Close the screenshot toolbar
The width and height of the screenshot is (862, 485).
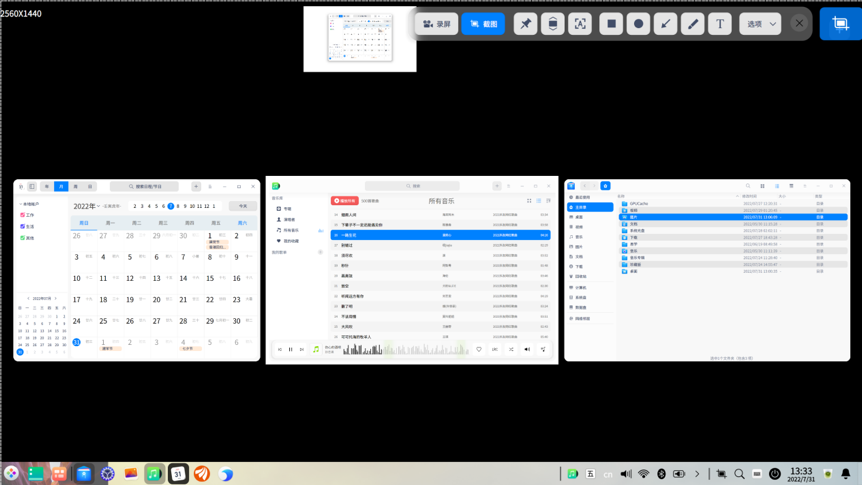tap(799, 23)
